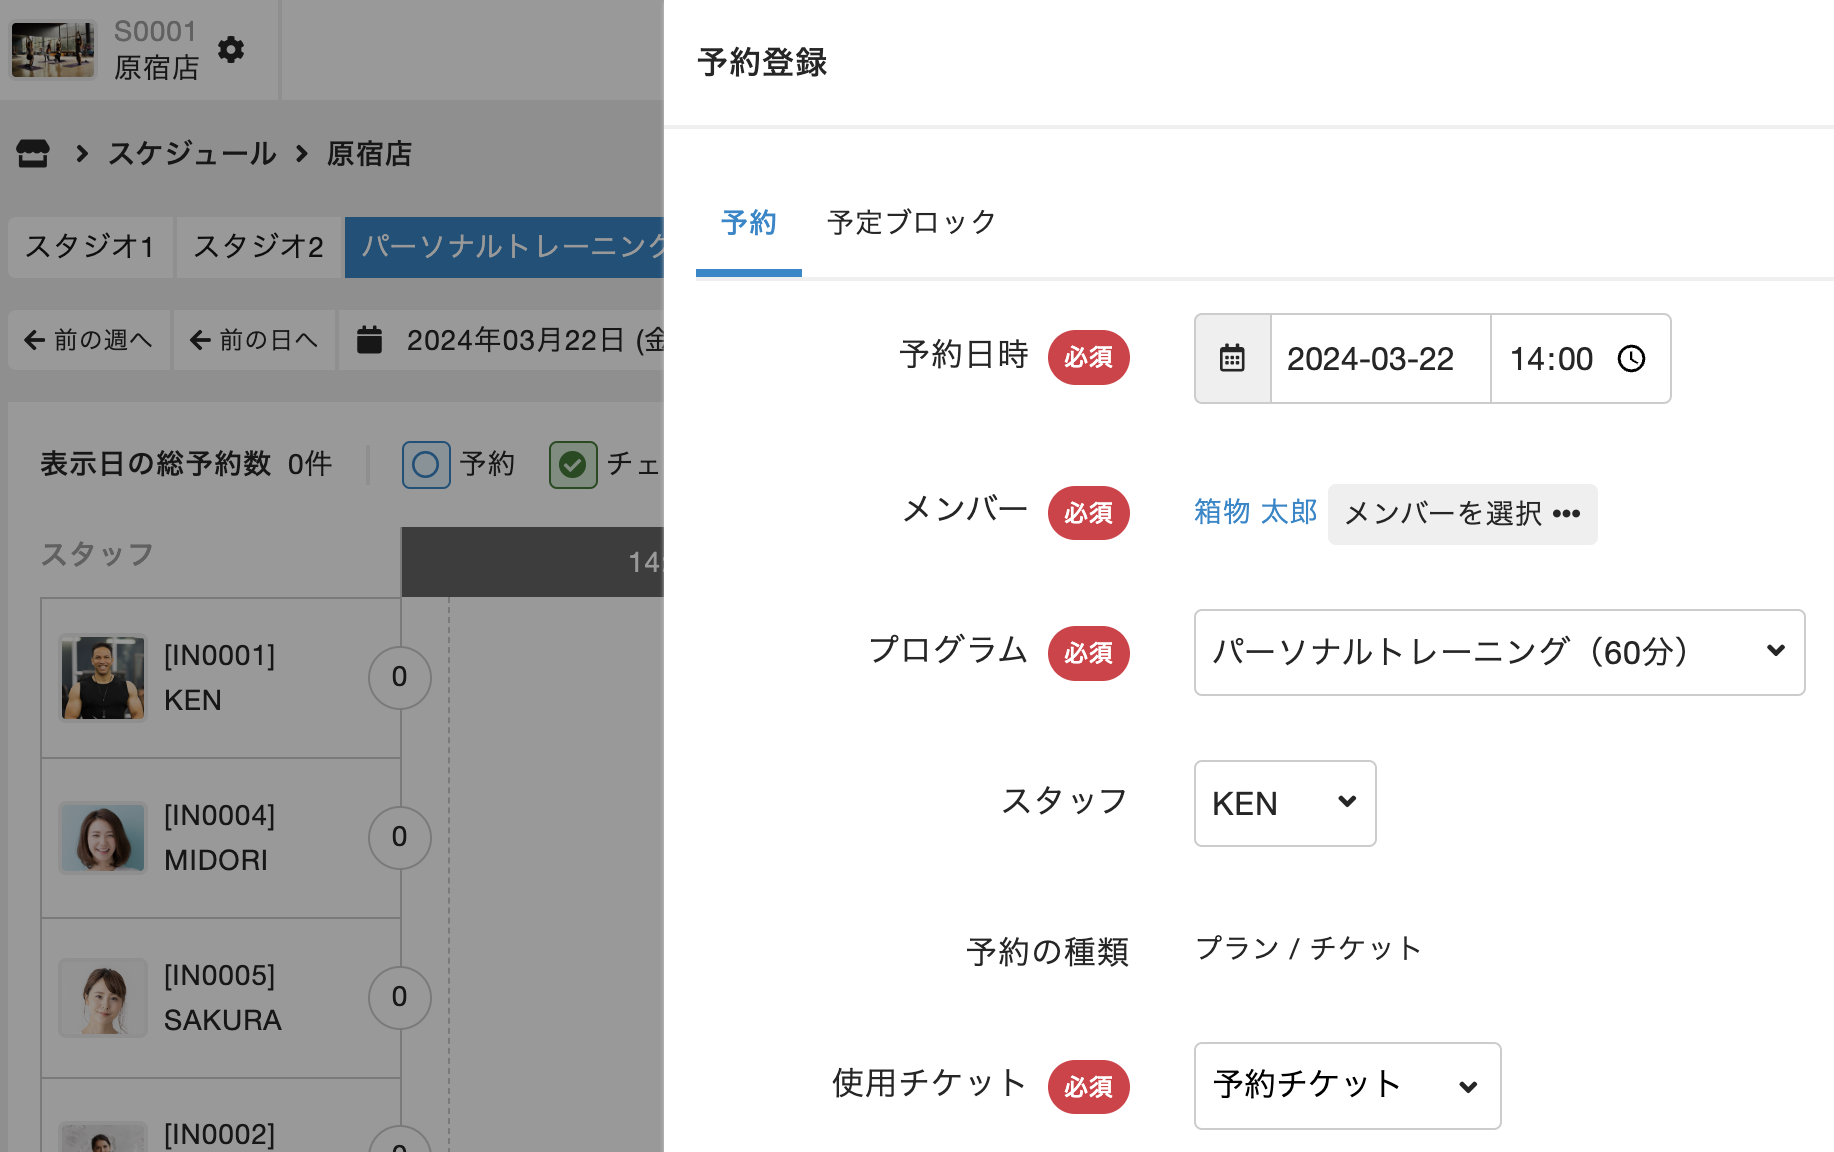Viewport: 1834px width, 1152px height.
Task: Click the left arrow icon for 前の週へ
Action: pyautogui.click(x=35, y=340)
